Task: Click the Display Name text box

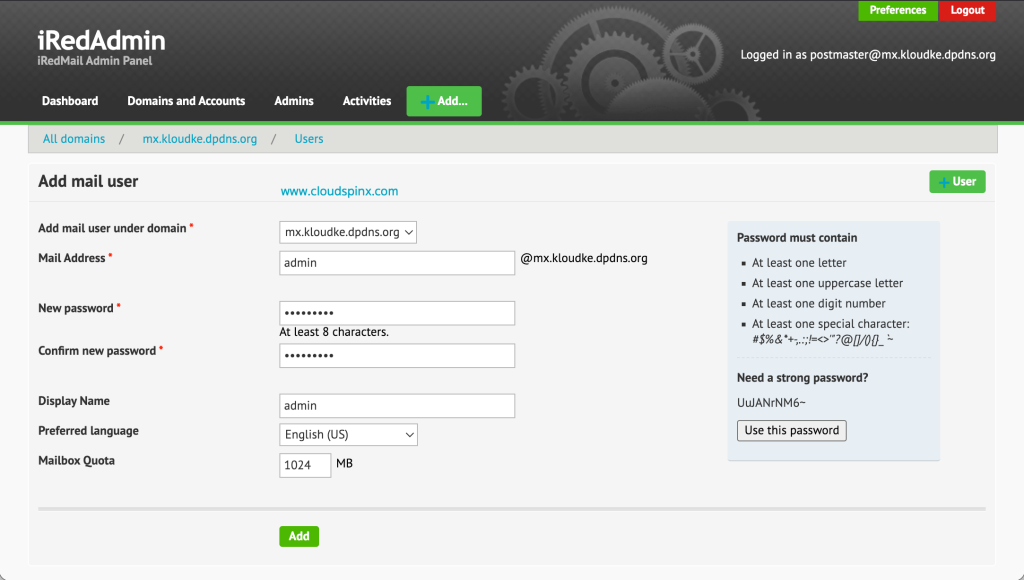Action: tap(397, 406)
